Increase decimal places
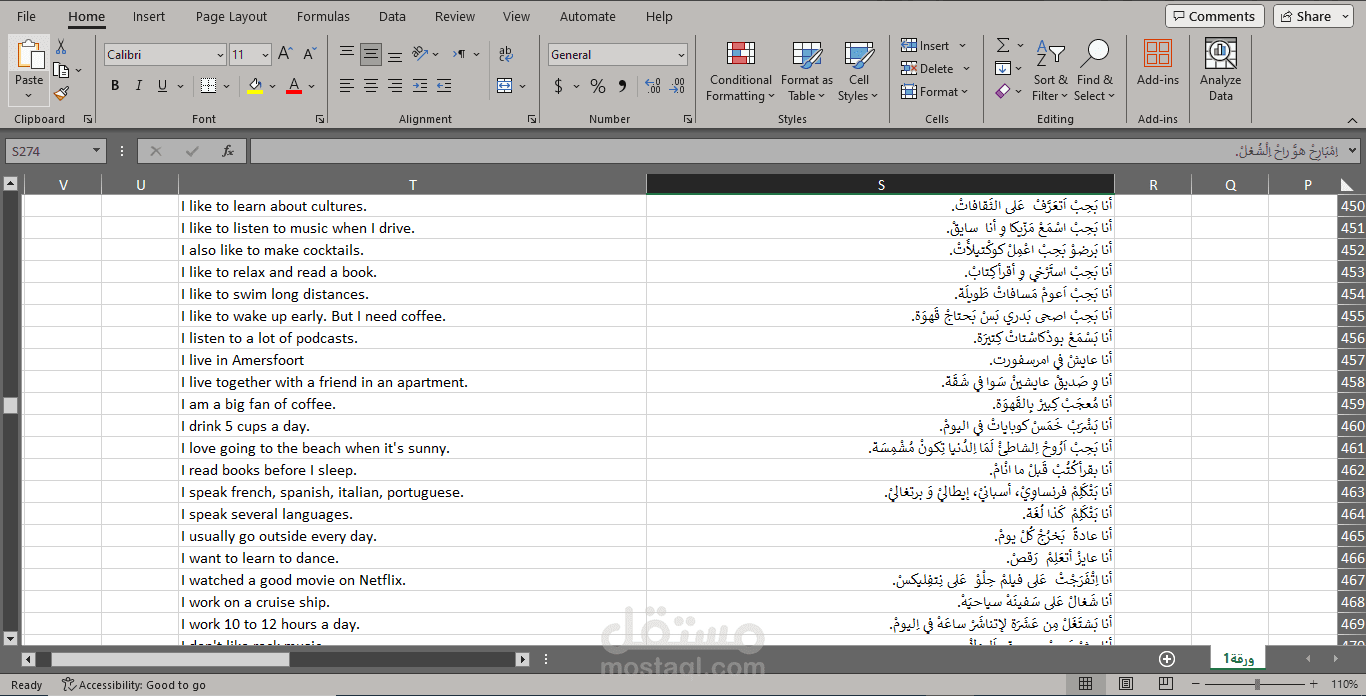The image size is (1366, 696). [653, 86]
